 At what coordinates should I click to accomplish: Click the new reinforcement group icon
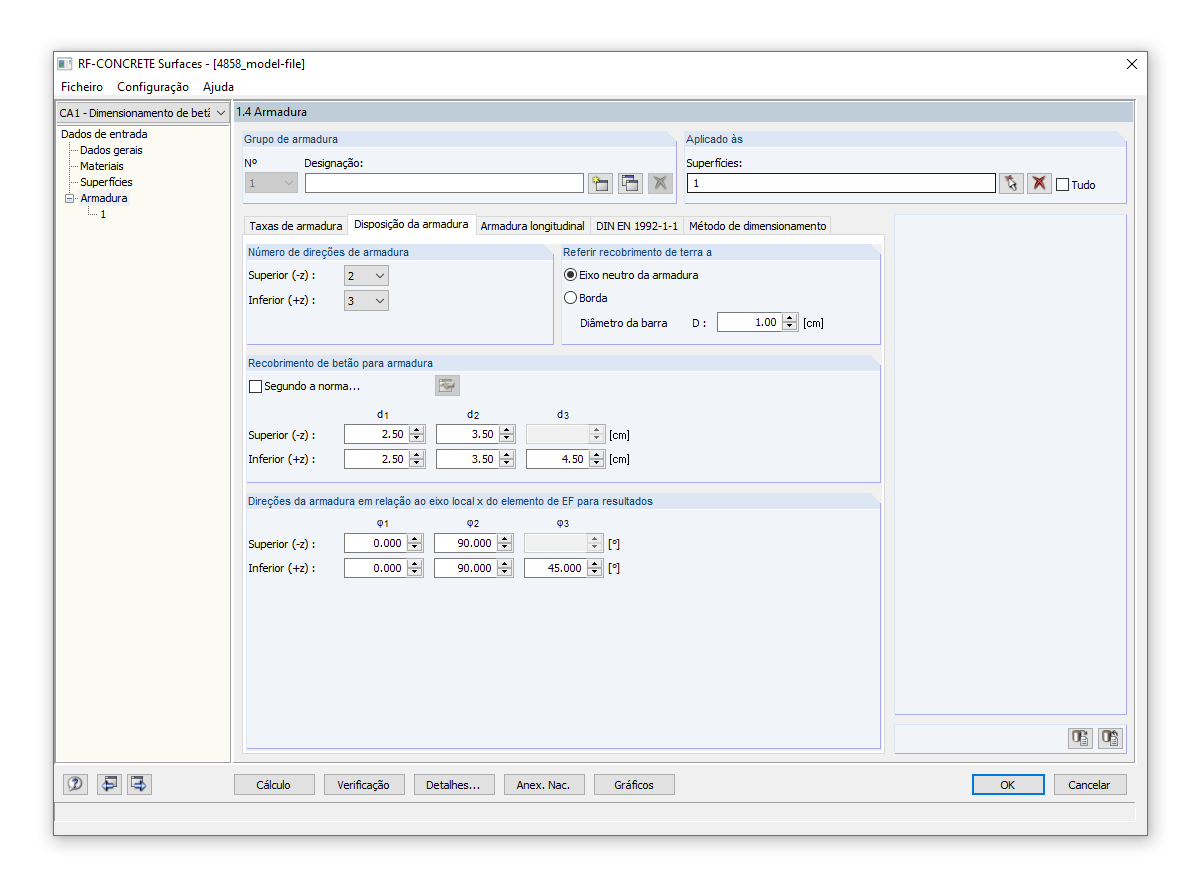[601, 183]
